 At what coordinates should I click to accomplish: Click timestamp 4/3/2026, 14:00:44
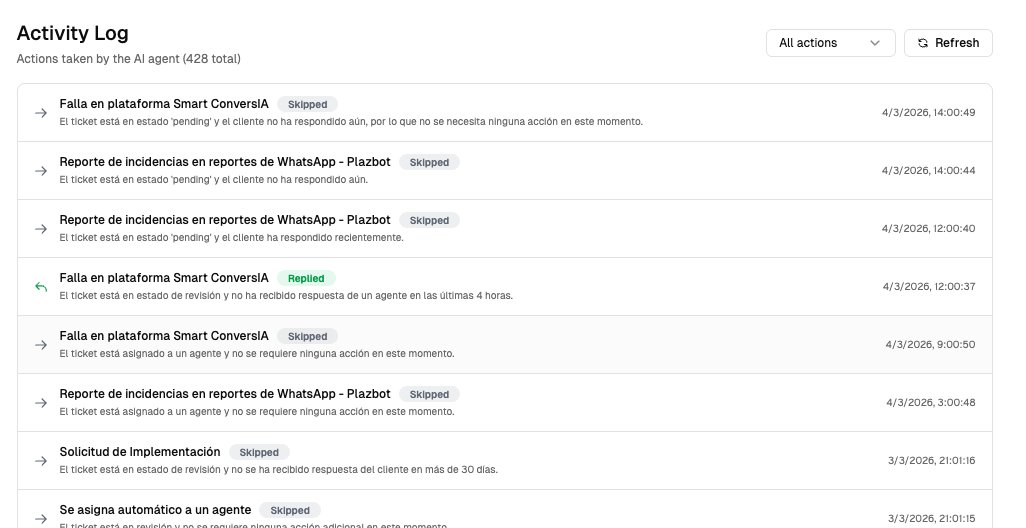coord(929,171)
